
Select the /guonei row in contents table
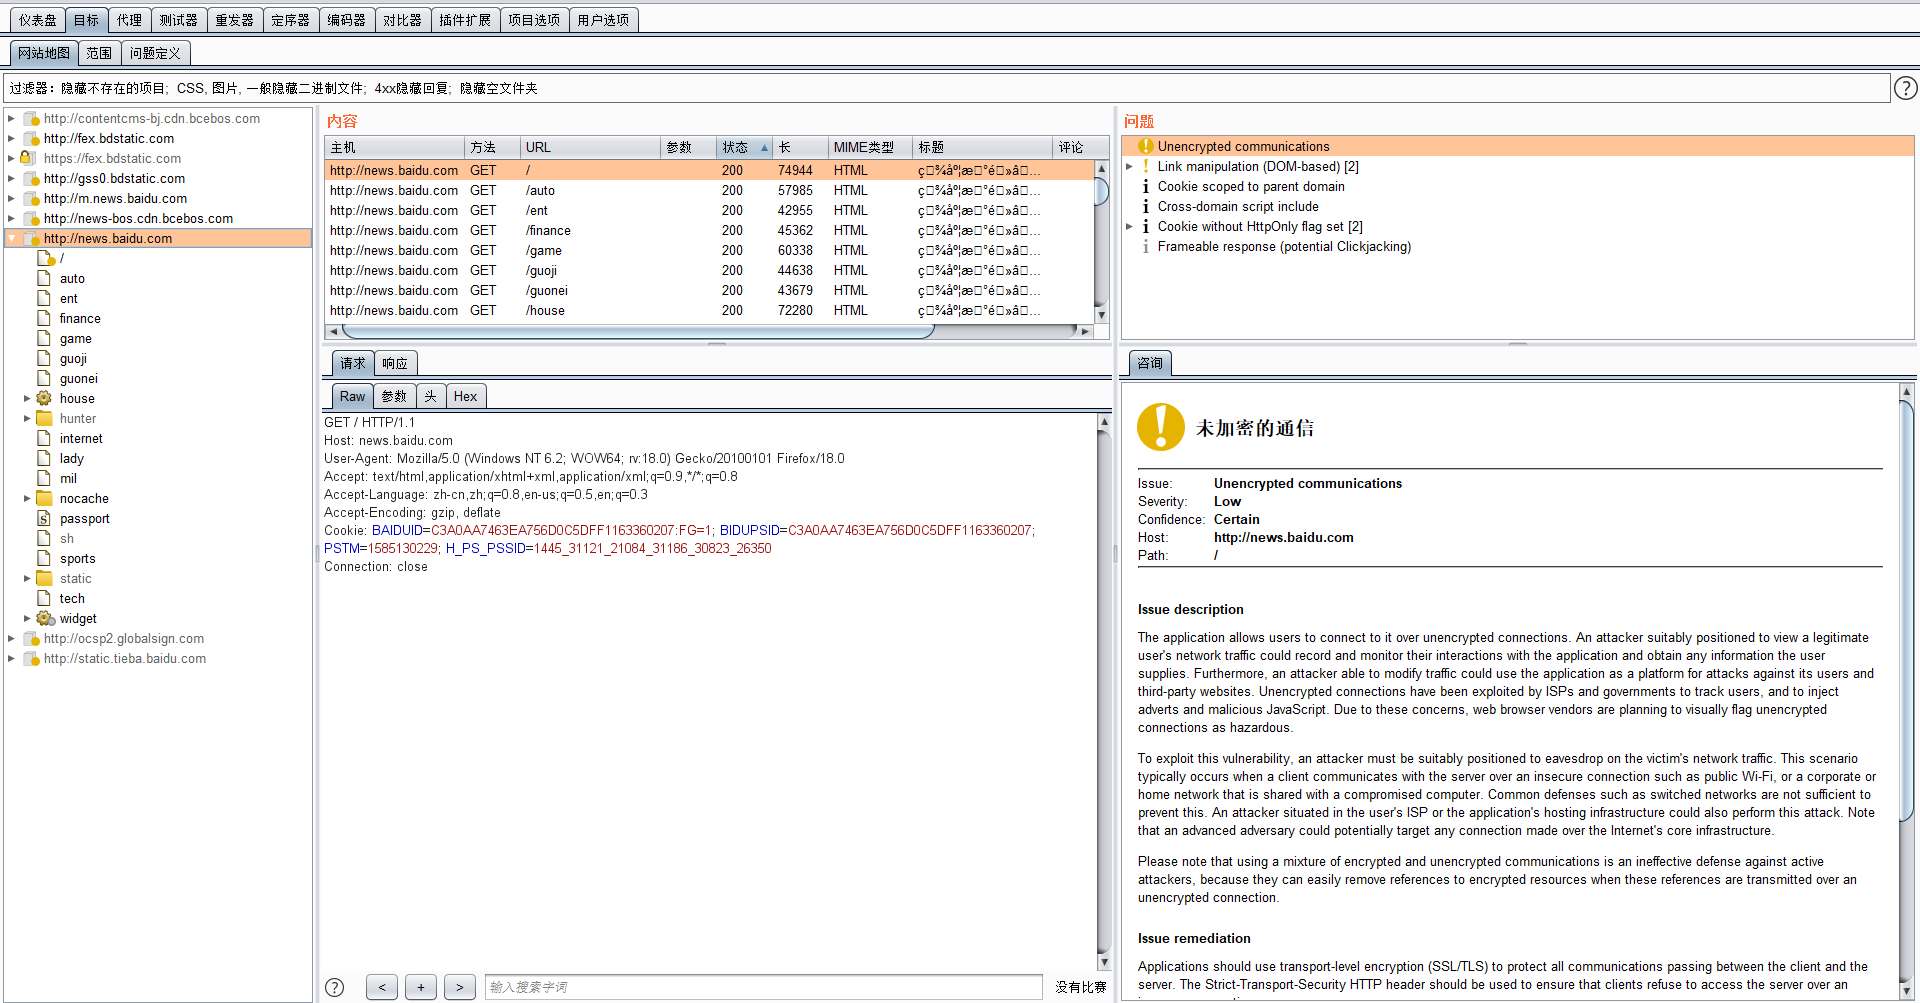[709, 290]
